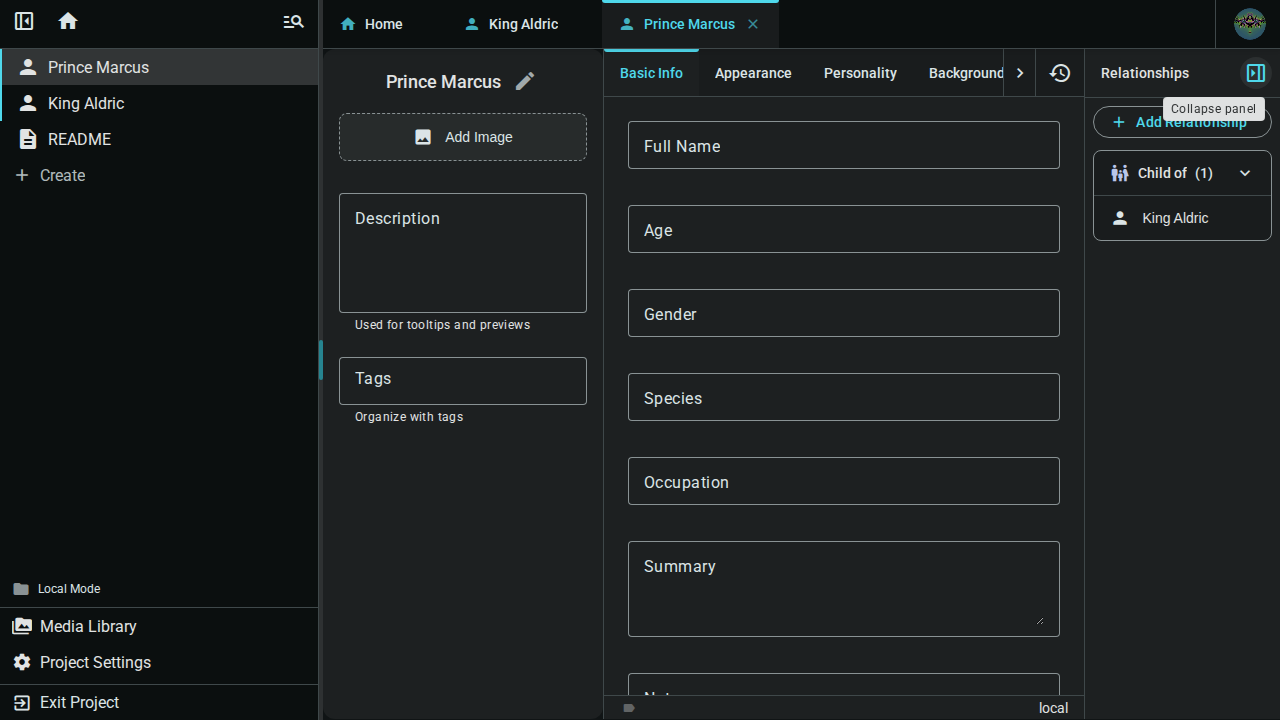Click Create in the sidebar
This screenshot has width=1280, height=720.
point(62,175)
